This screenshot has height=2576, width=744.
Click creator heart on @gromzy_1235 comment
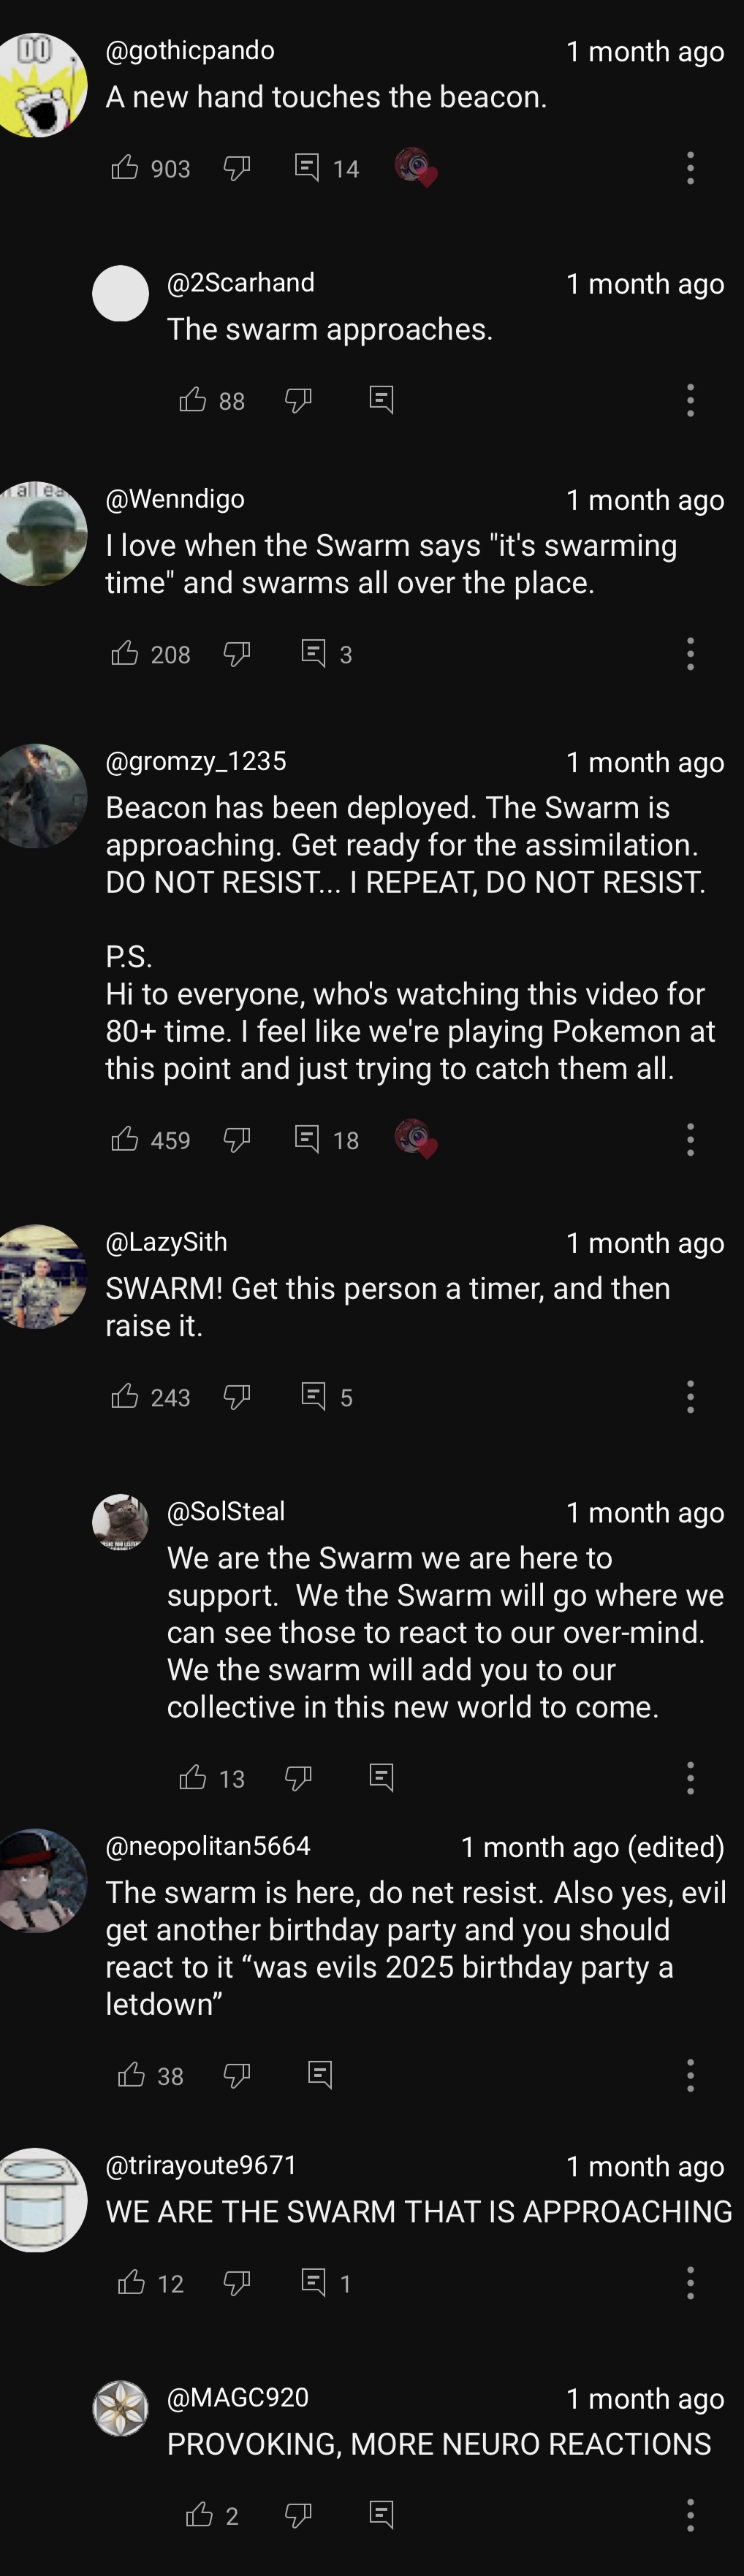(416, 1139)
